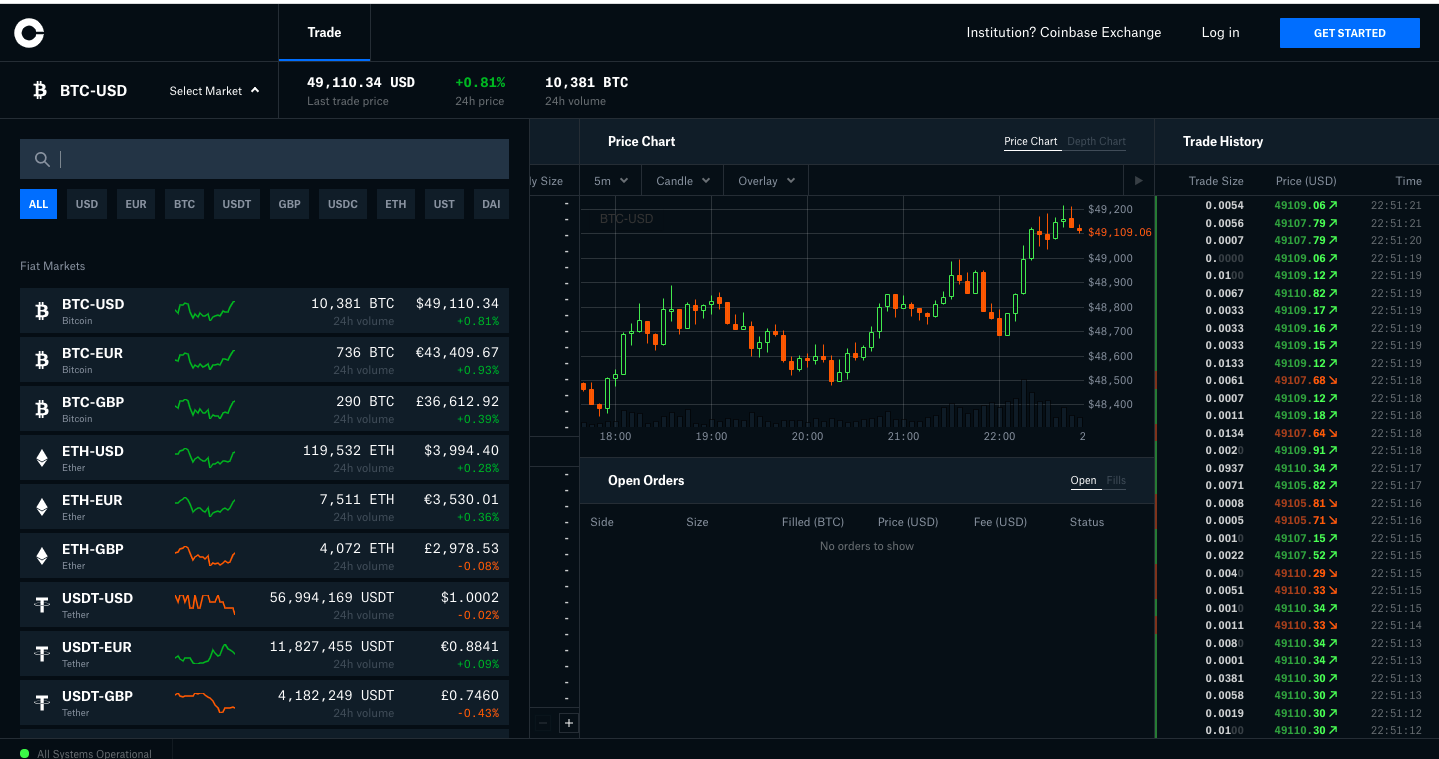This screenshot has width=1439, height=759.
Task: Click the green system status dot
Action: point(25,753)
